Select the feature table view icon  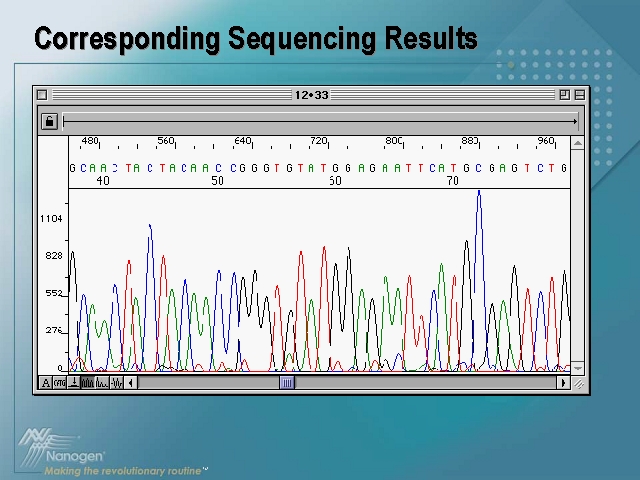[74, 382]
